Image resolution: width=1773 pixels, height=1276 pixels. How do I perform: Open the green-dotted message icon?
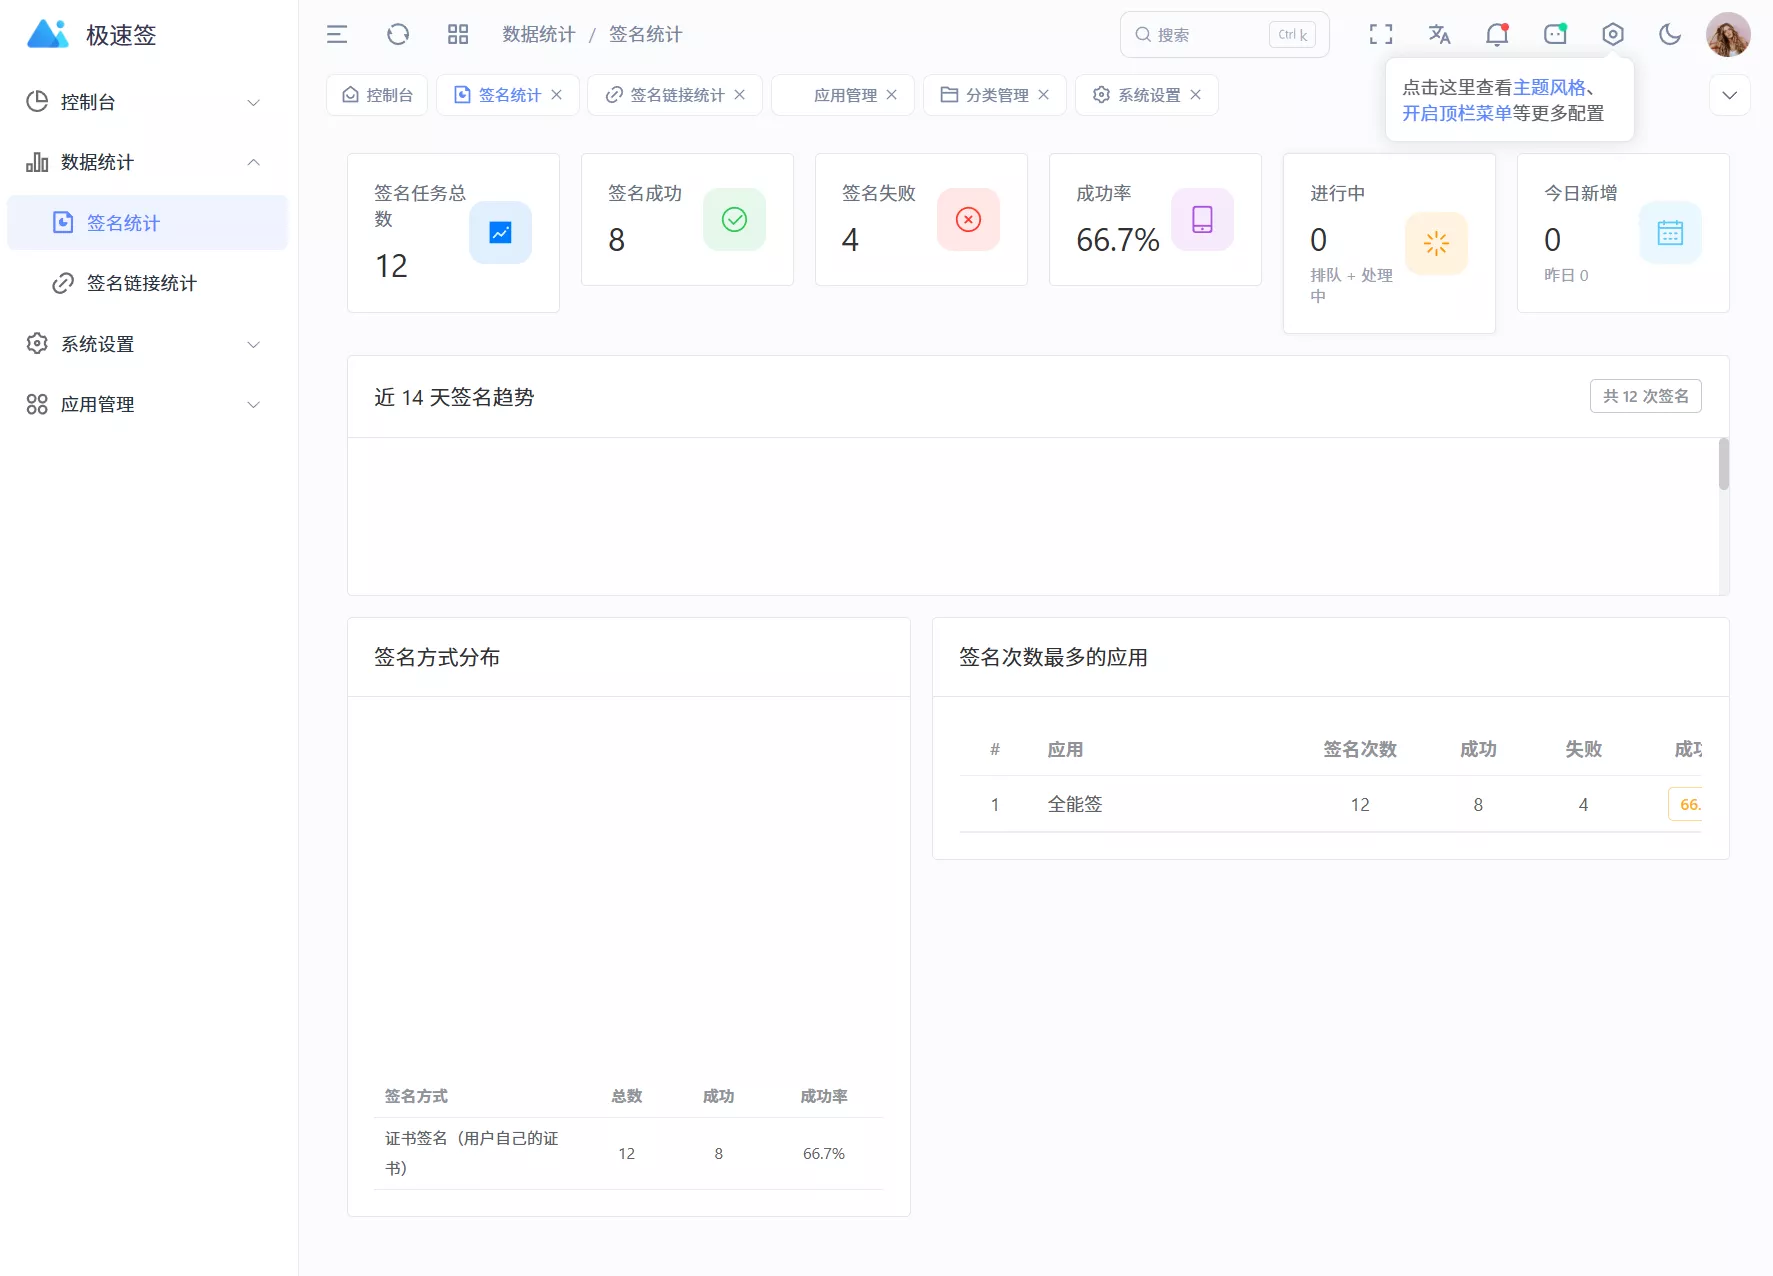1555,35
